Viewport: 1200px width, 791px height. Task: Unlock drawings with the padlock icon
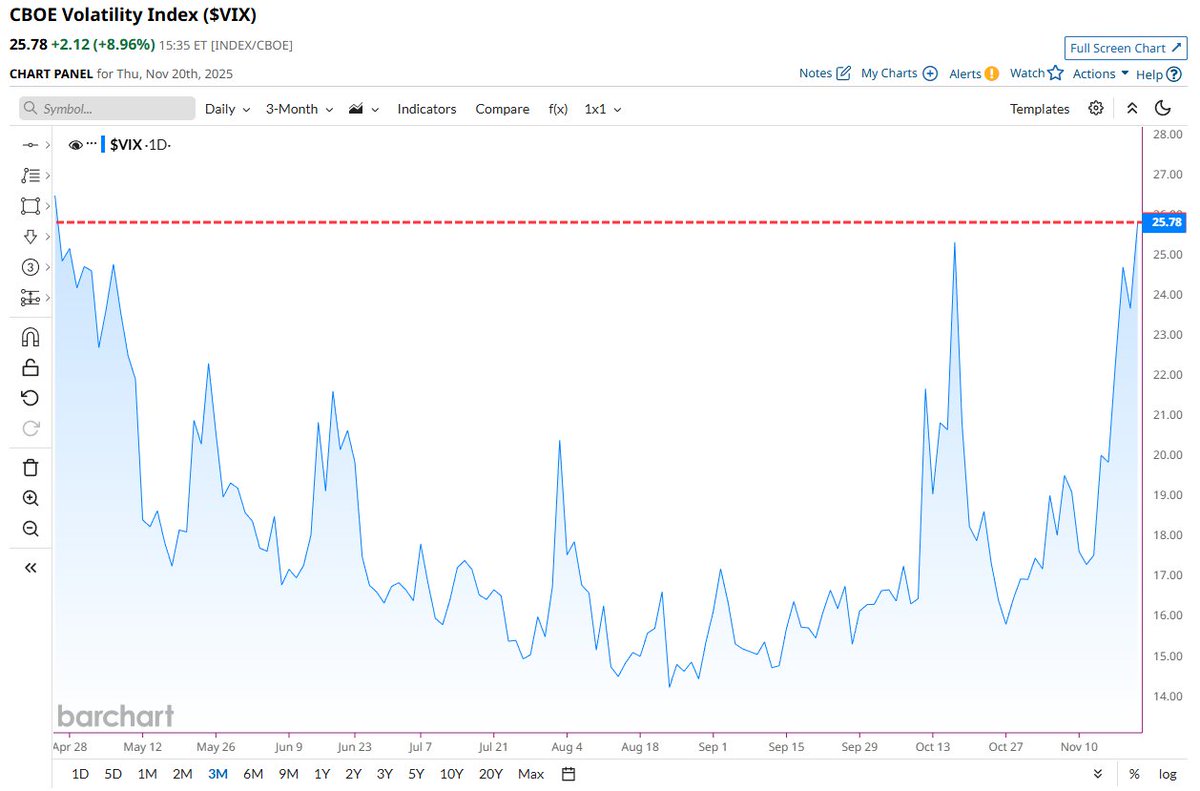pyautogui.click(x=30, y=367)
